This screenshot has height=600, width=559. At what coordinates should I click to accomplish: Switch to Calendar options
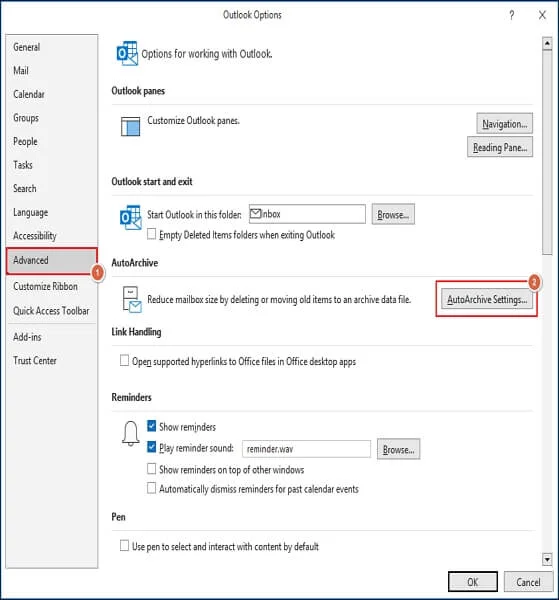pos(52,94)
